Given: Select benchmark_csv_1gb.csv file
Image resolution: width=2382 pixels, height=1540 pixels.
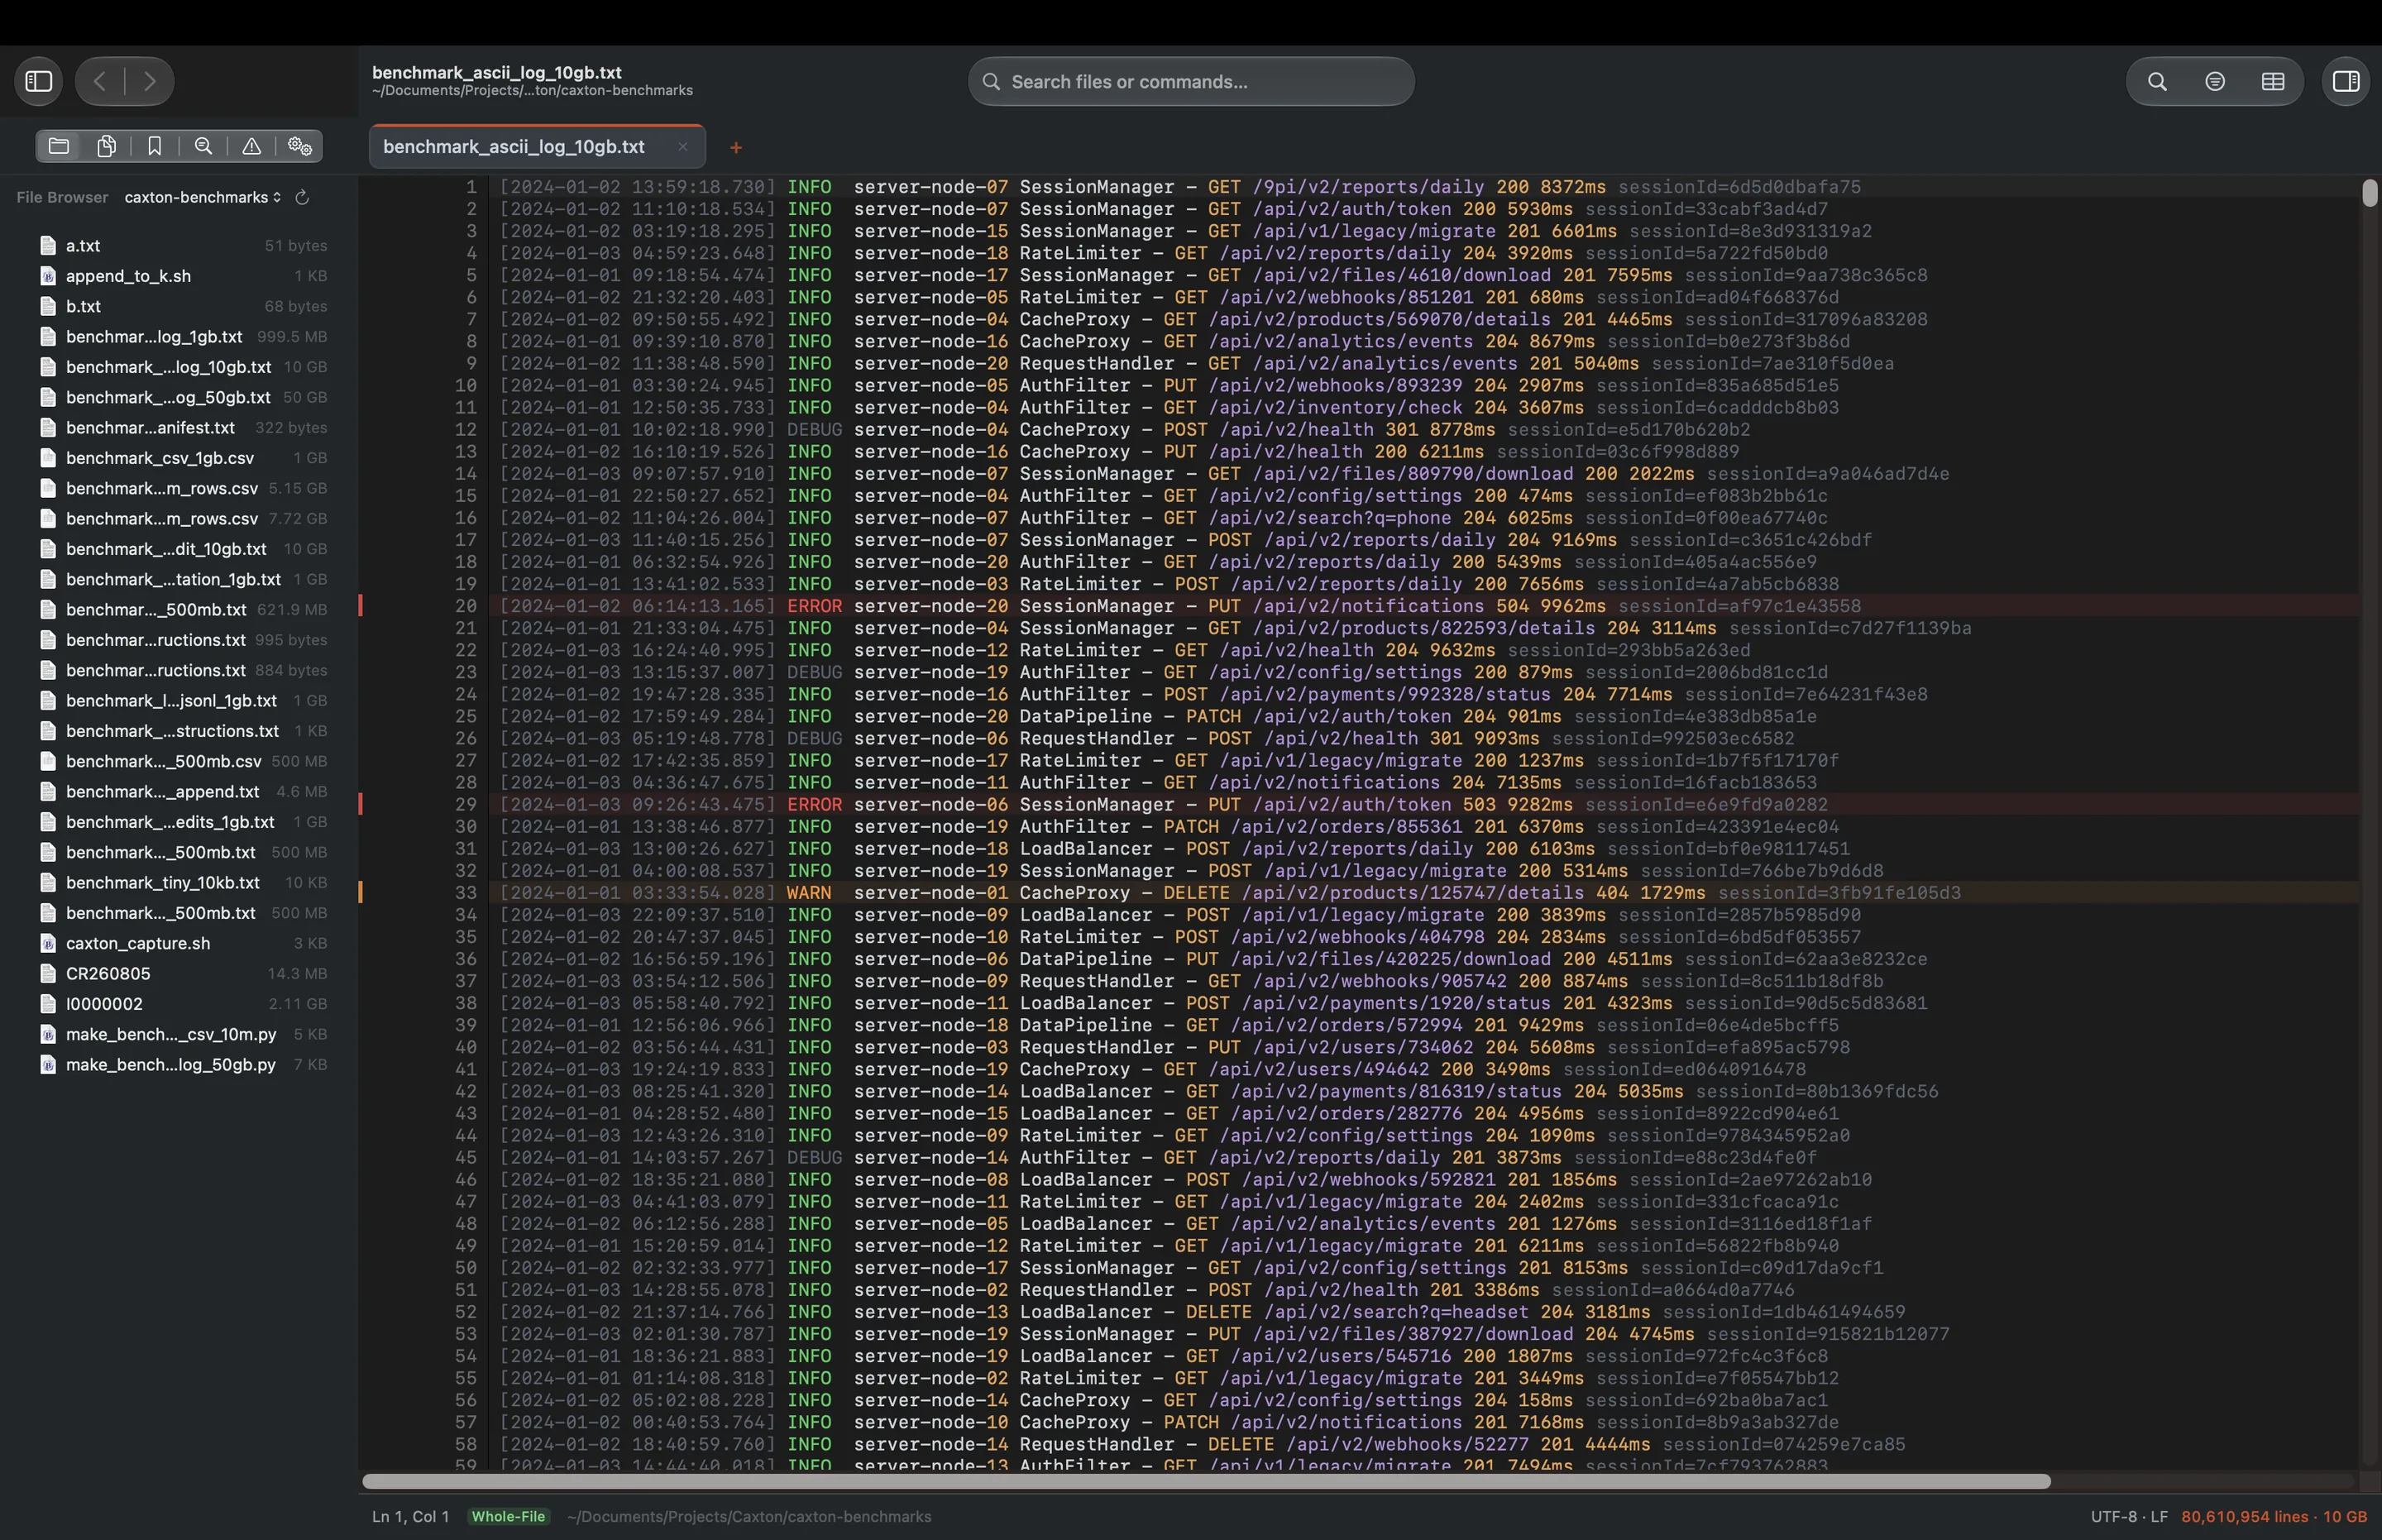Looking at the screenshot, I should coord(184,458).
